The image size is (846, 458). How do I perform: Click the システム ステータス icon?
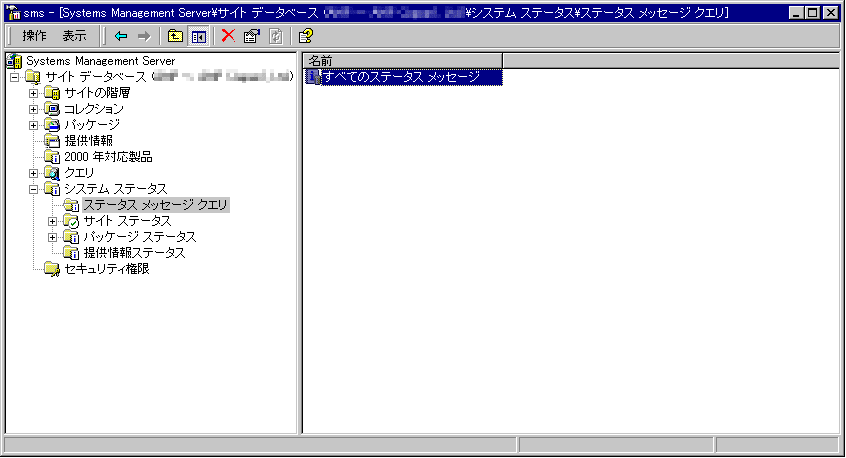click(x=52, y=189)
